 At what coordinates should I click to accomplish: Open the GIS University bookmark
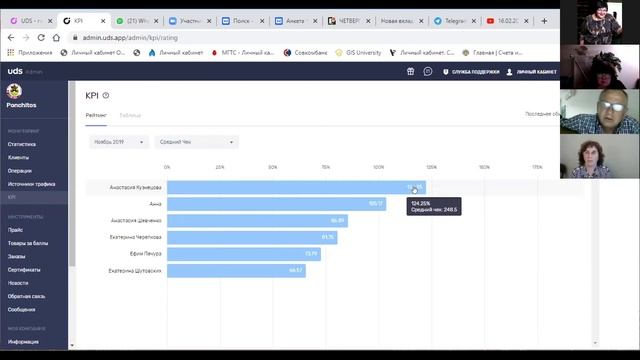coord(358,53)
